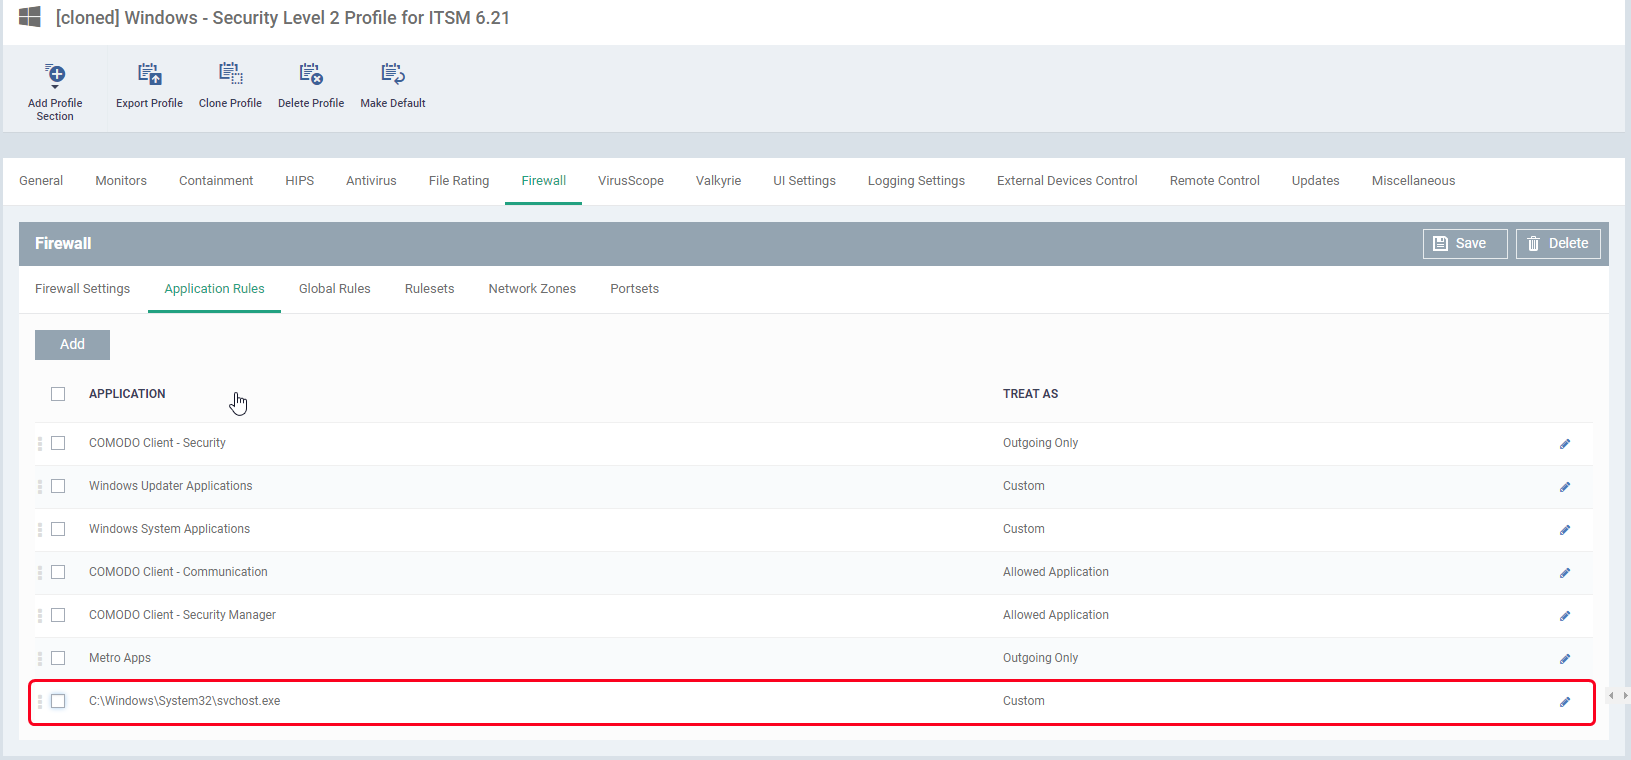Switch to the Valkyrie tab
This screenshot has width=1631, height=760.
click(x=718, y=181)
